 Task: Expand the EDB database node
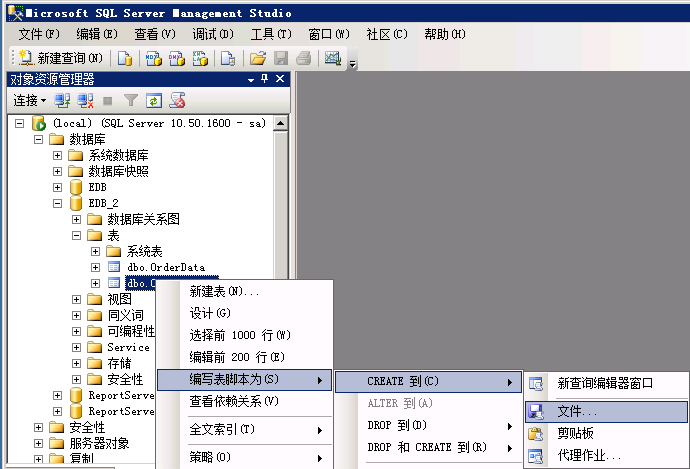click(57, 187)
